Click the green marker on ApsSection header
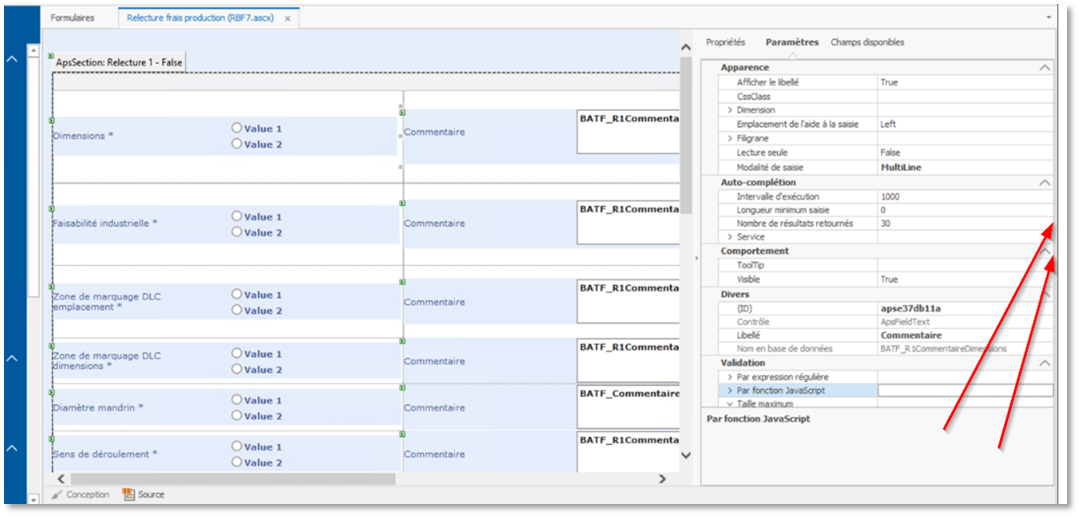Image resolution: width=1080 pixels, height=517 pixels. coord(52,55)
